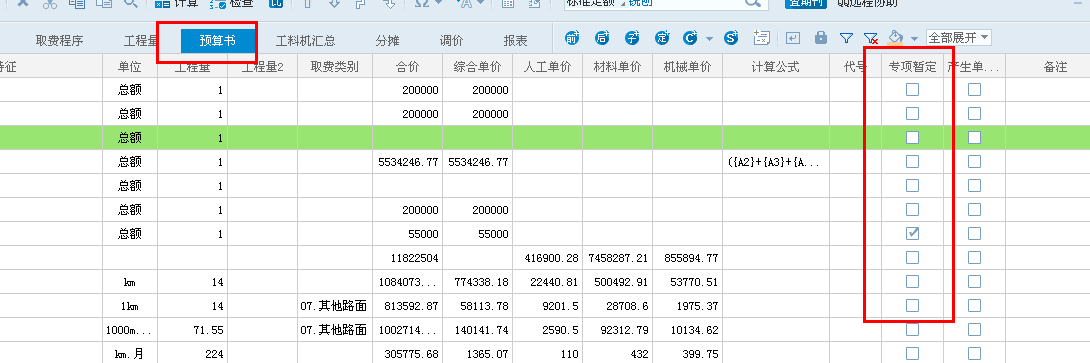Click the 合价 column header
Viewport: 1090px width, 363px height.
pyautogui.click(x=407, y=67)
